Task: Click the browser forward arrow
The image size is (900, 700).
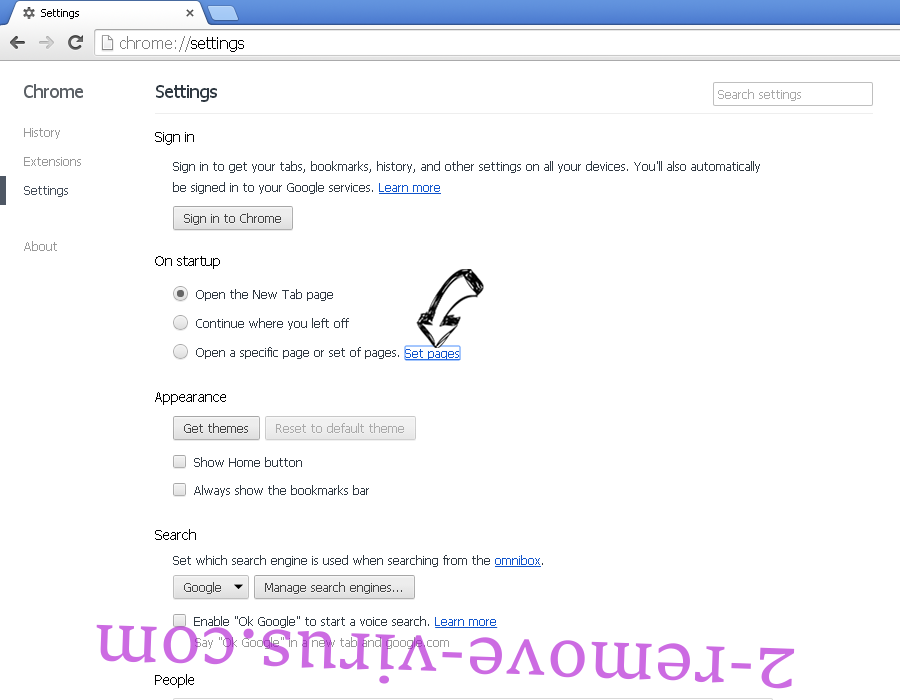Action: pos(46,42)
